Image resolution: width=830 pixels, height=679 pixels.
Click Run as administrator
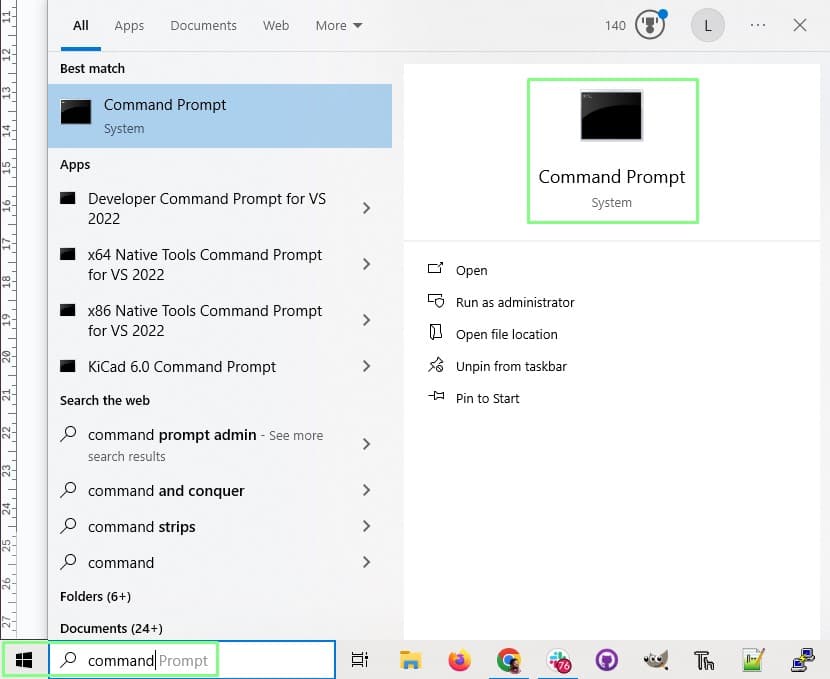[514, 302]
